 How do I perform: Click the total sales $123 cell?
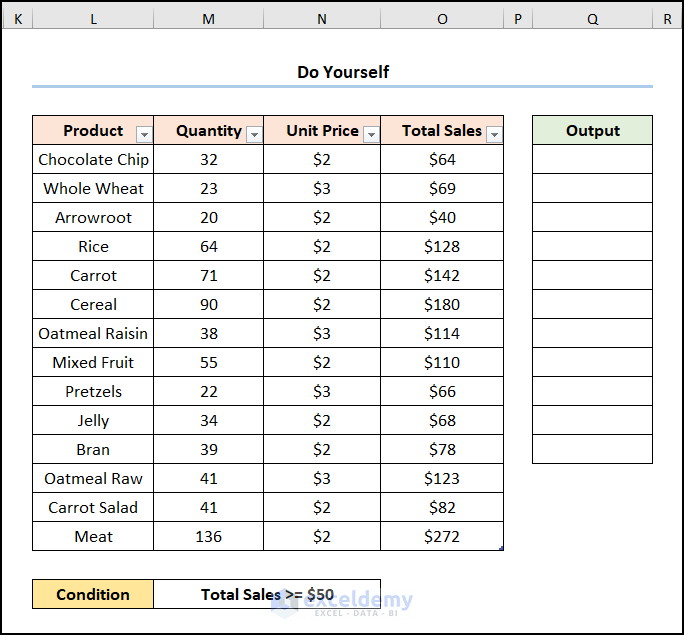(x=442, y=478)
